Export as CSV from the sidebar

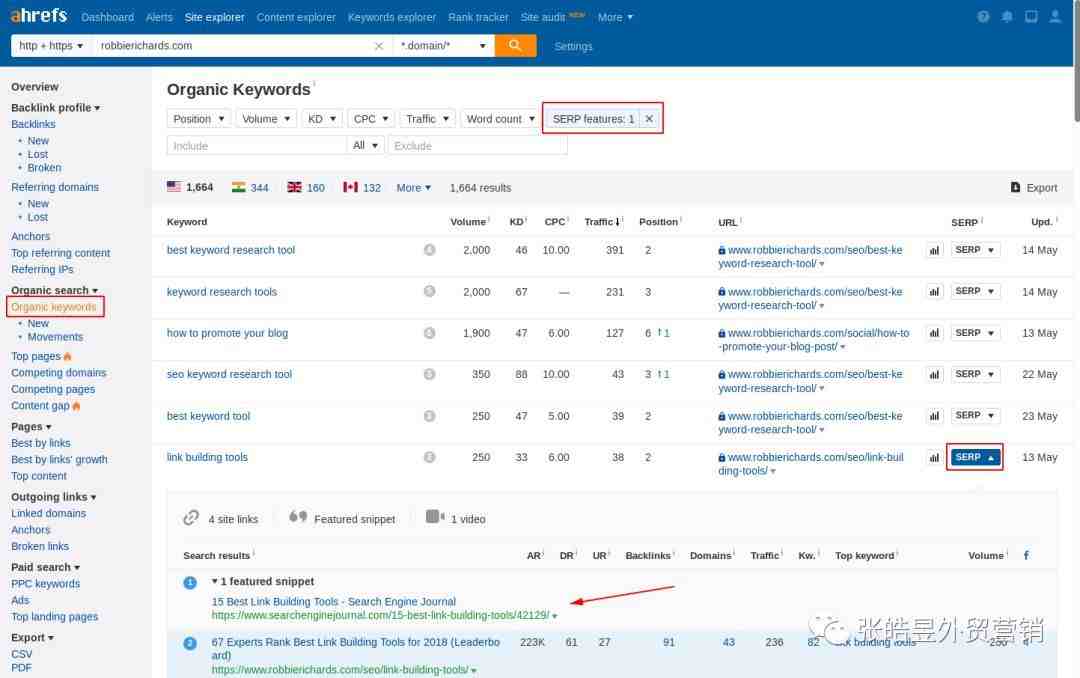(x=21, y=654)
